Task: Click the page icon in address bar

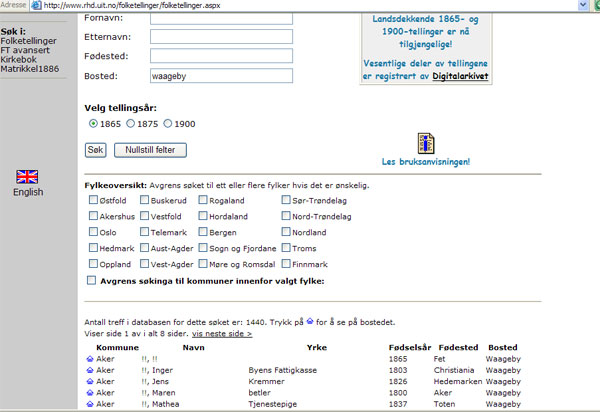Action: (x=36, y=5)
